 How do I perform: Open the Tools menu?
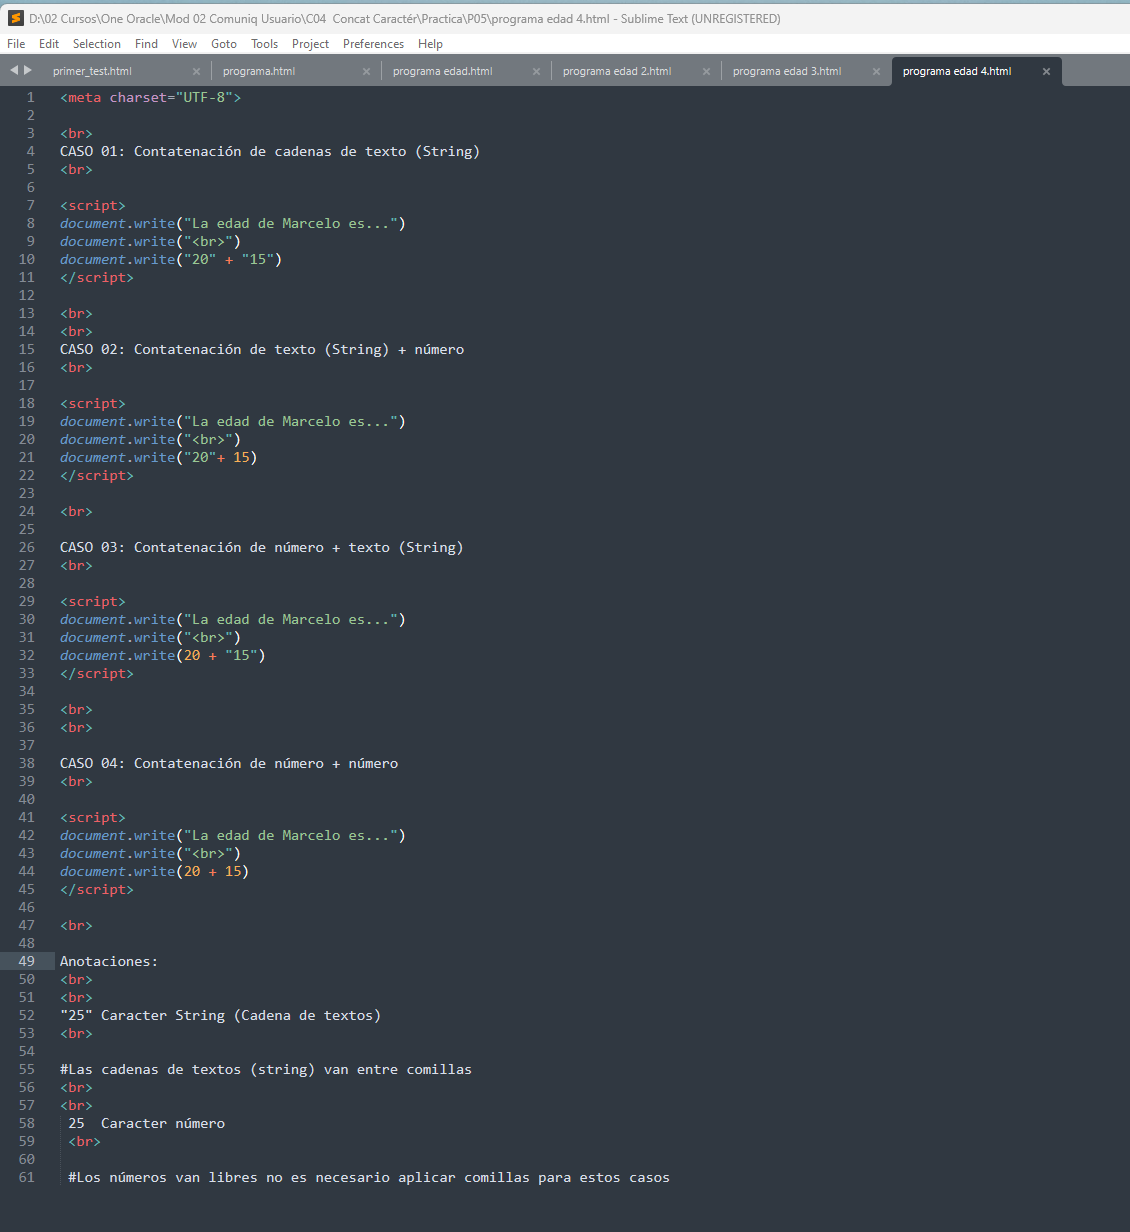click(265, 44)
